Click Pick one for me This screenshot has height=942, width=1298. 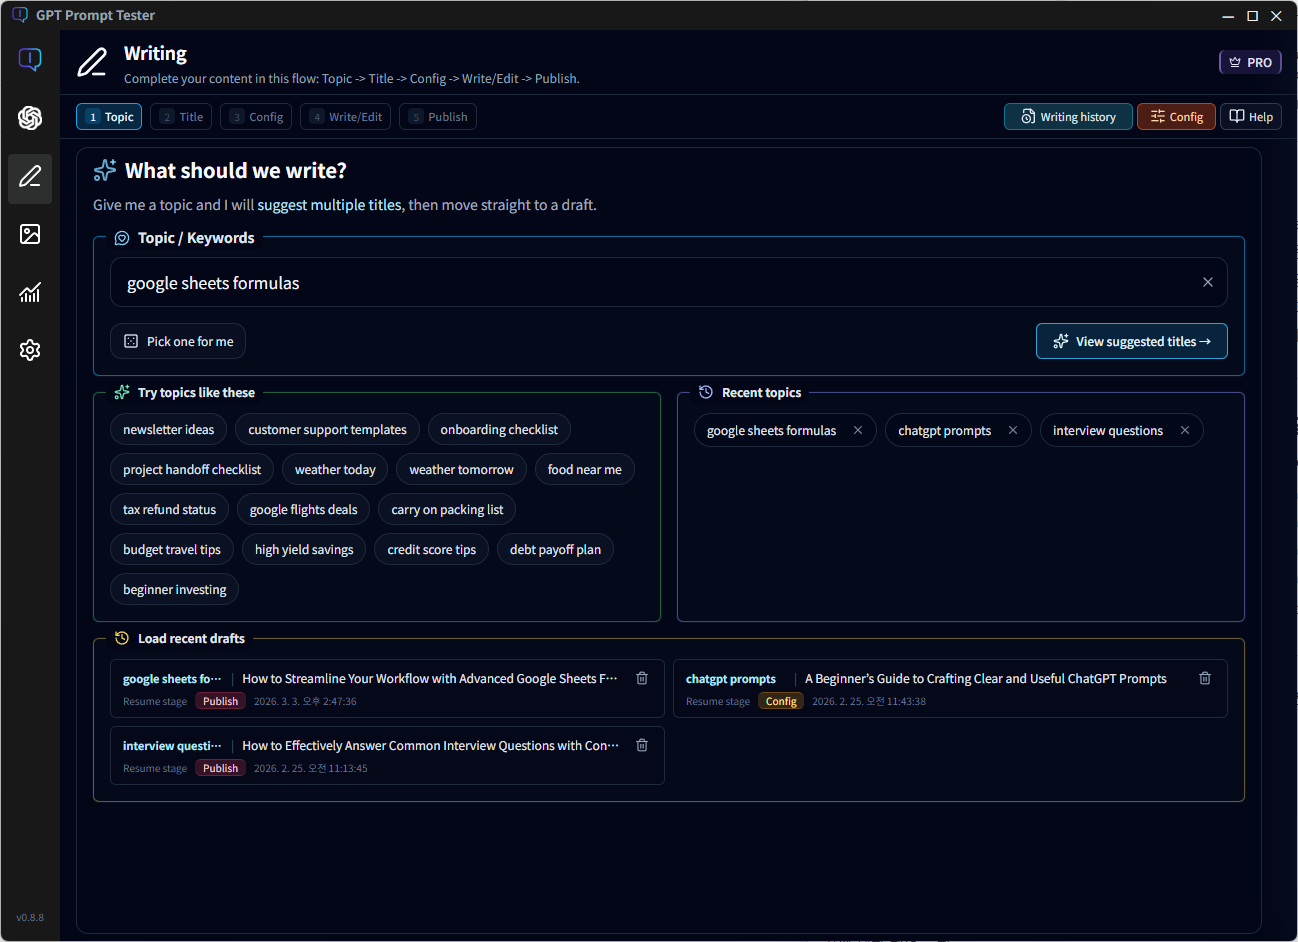[177, 341]
